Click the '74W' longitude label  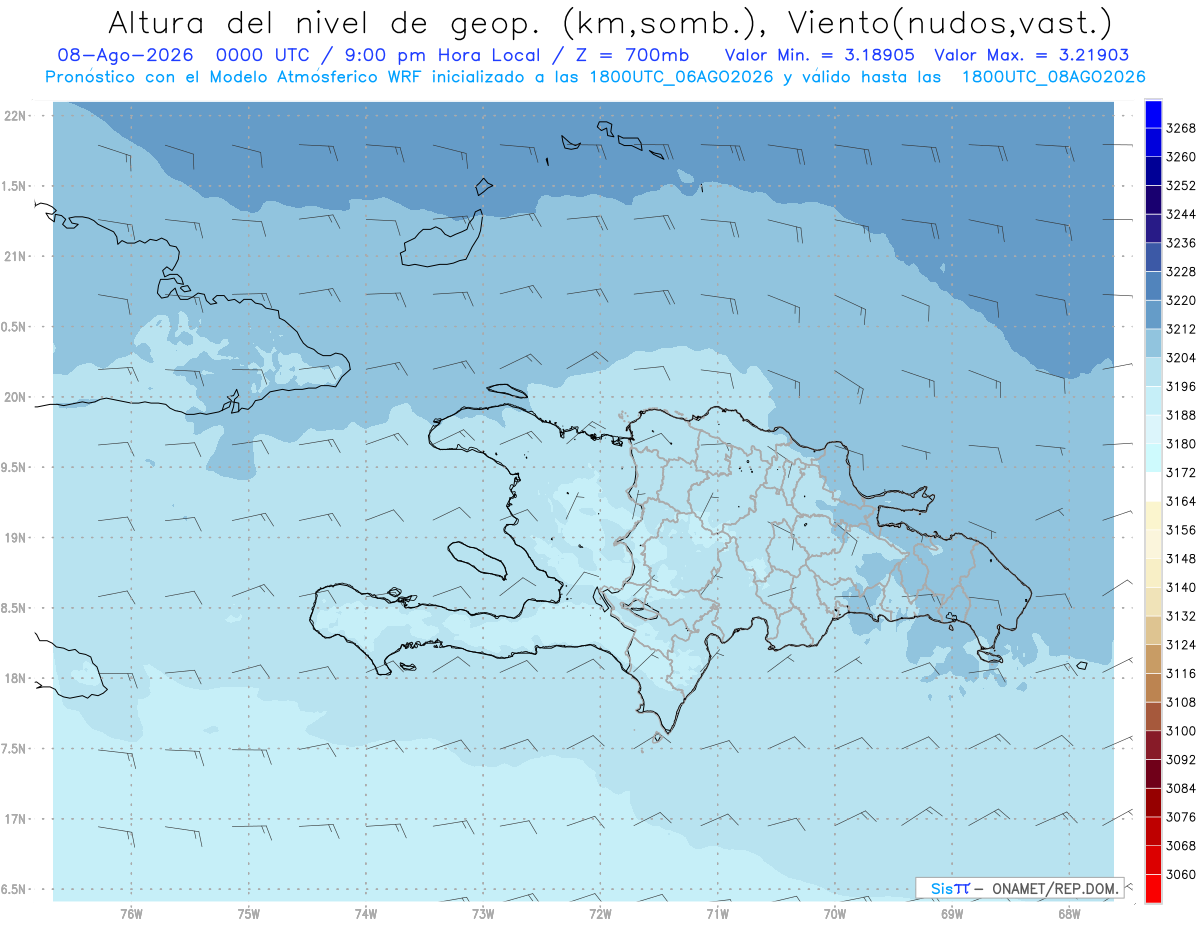(x=365, y=914)
